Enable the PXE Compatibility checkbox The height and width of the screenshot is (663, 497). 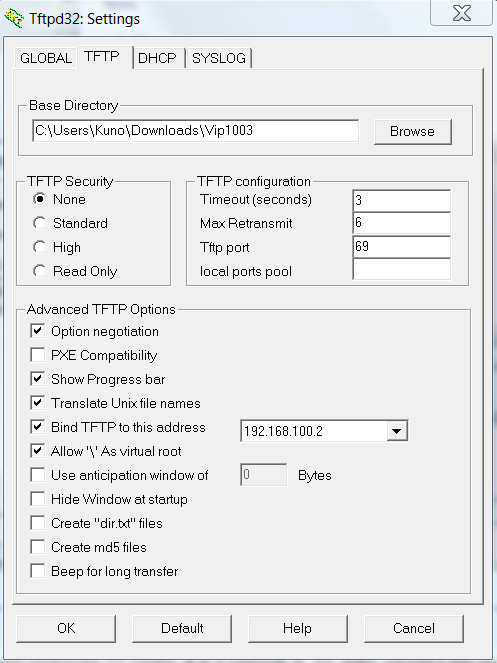(38, 355)
